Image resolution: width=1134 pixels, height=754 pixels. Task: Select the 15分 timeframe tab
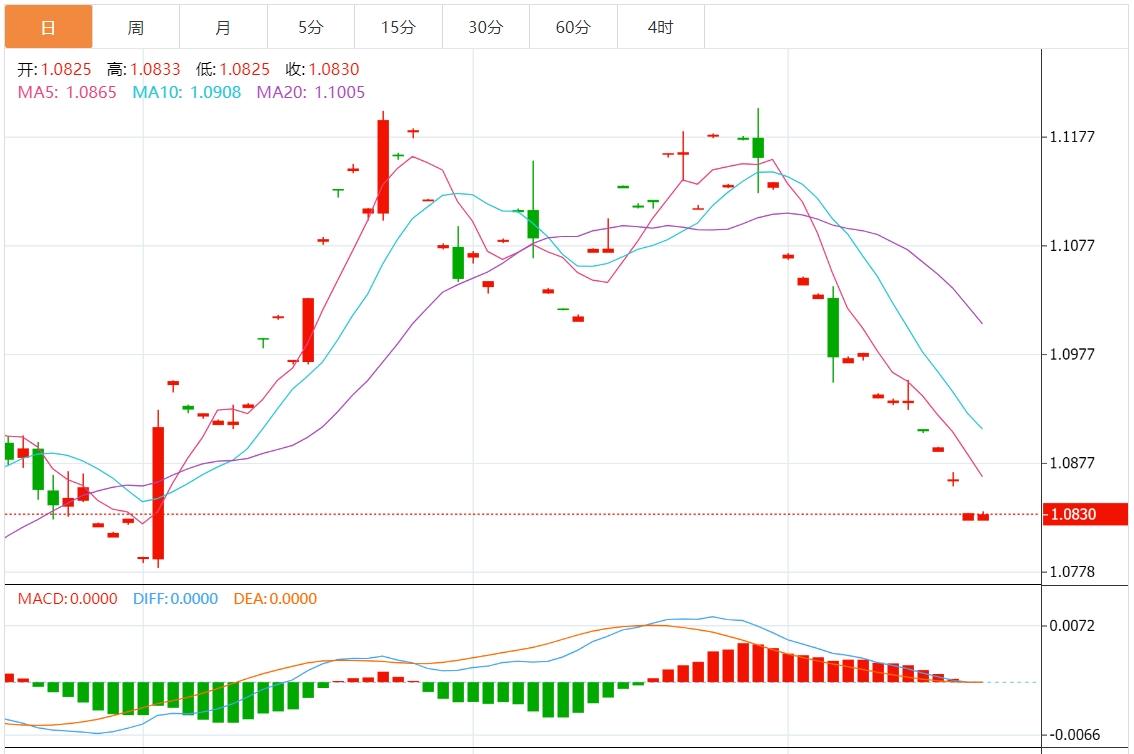point(398,27)
